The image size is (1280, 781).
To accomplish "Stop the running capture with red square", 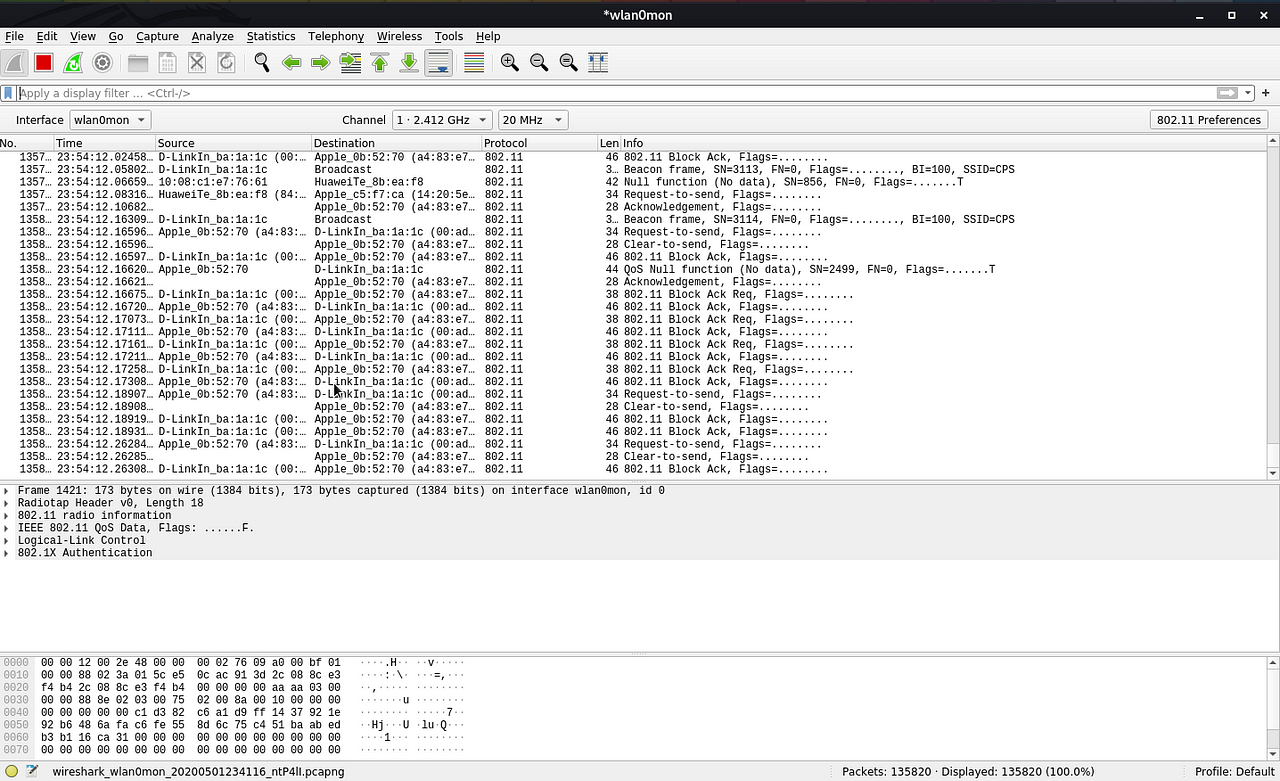I will (x=43, y=62).
